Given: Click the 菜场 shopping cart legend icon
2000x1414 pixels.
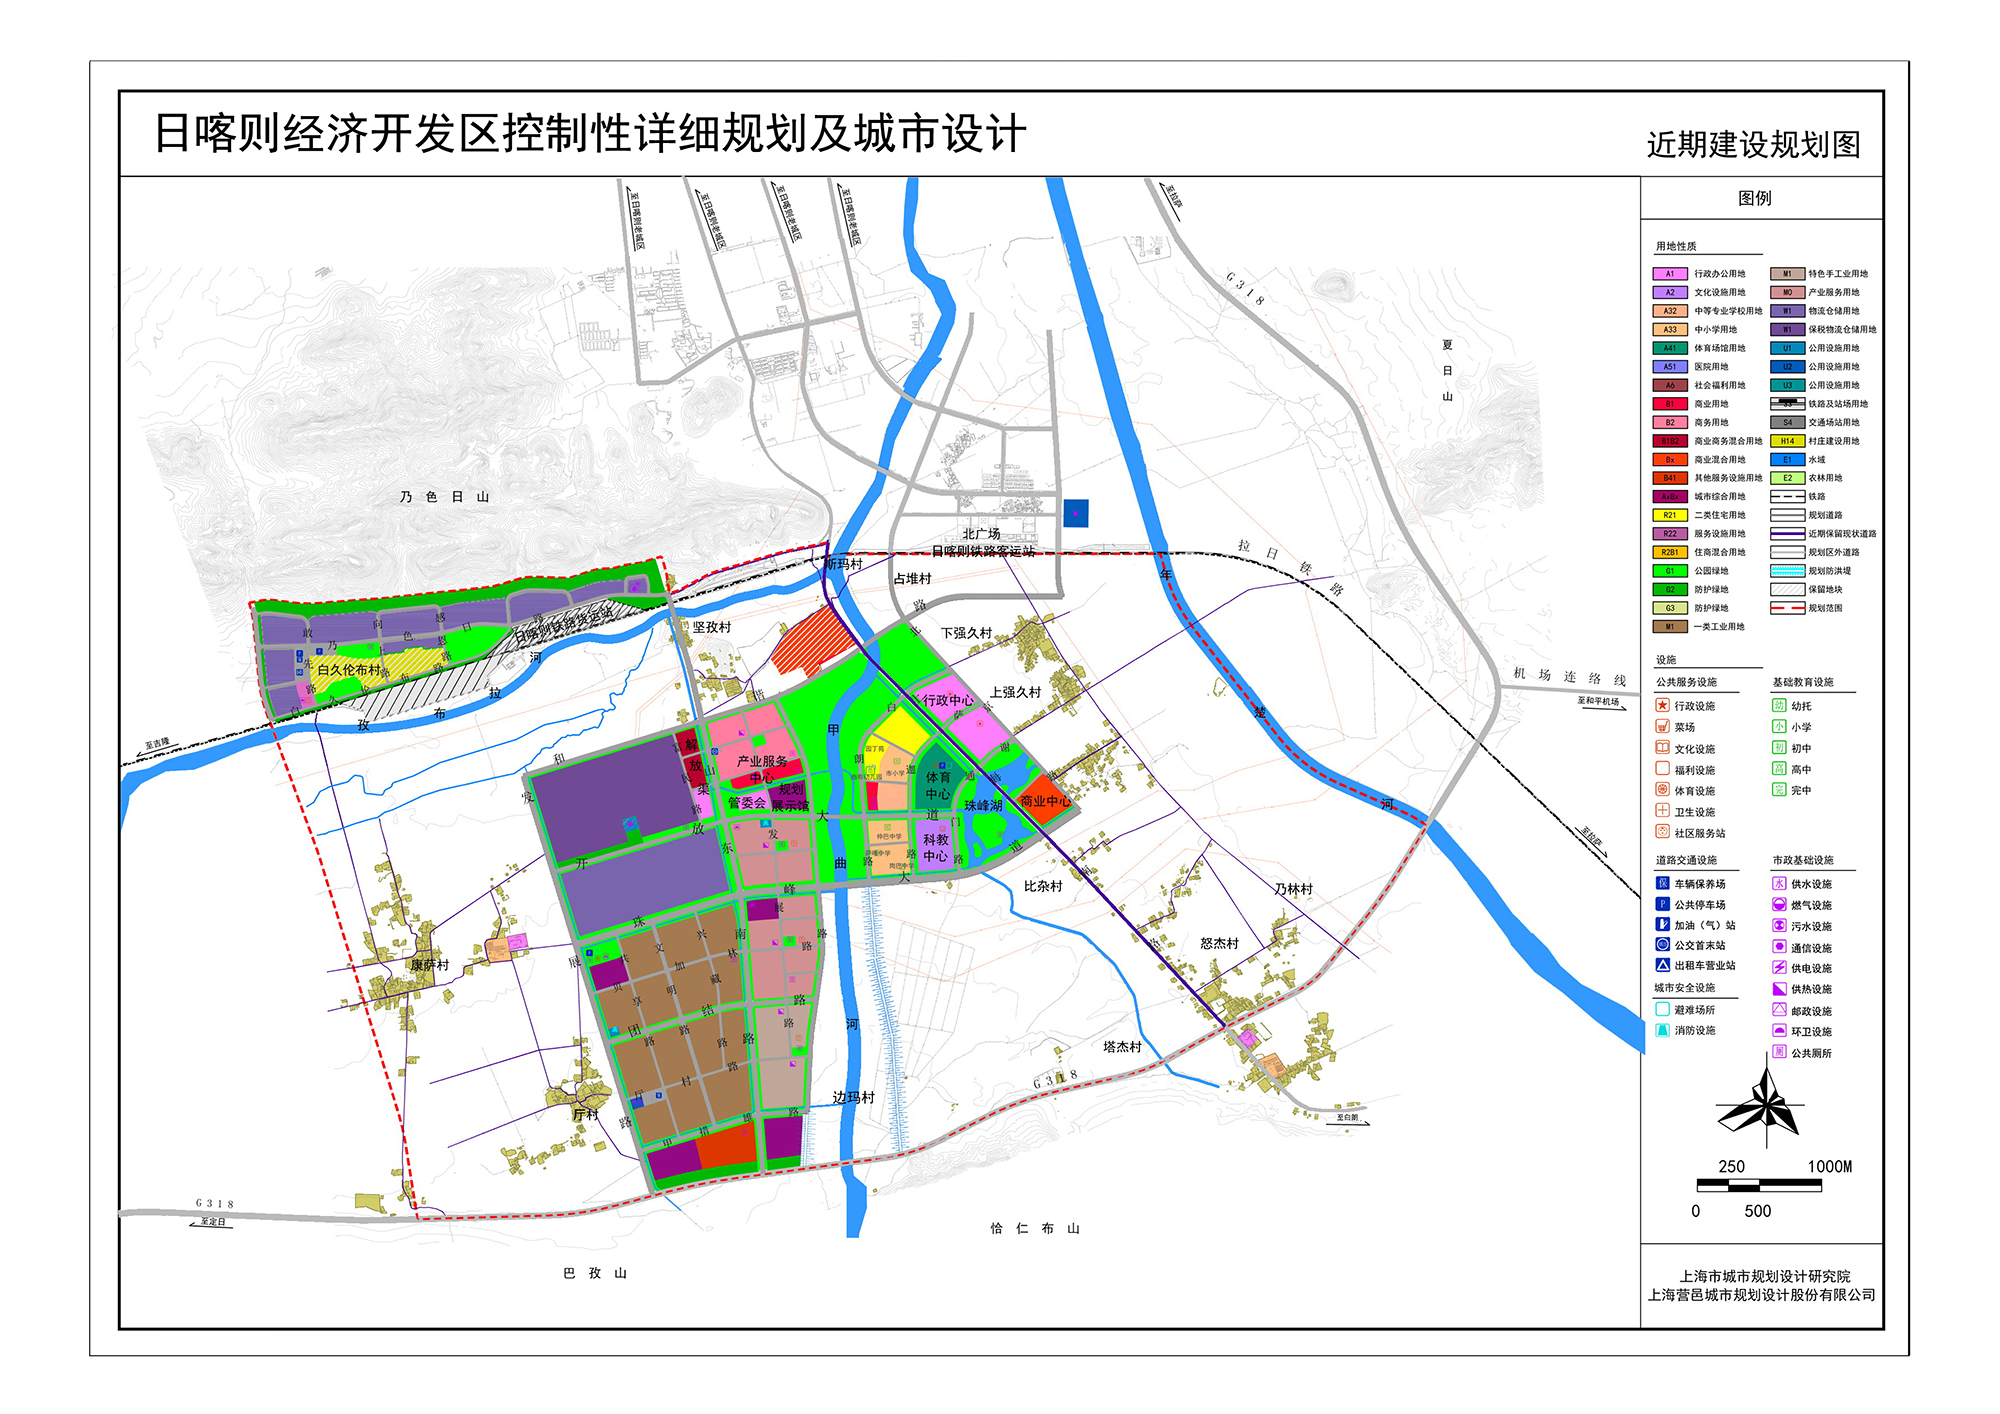Looking at the screenshot, I should coord(1662,726).
